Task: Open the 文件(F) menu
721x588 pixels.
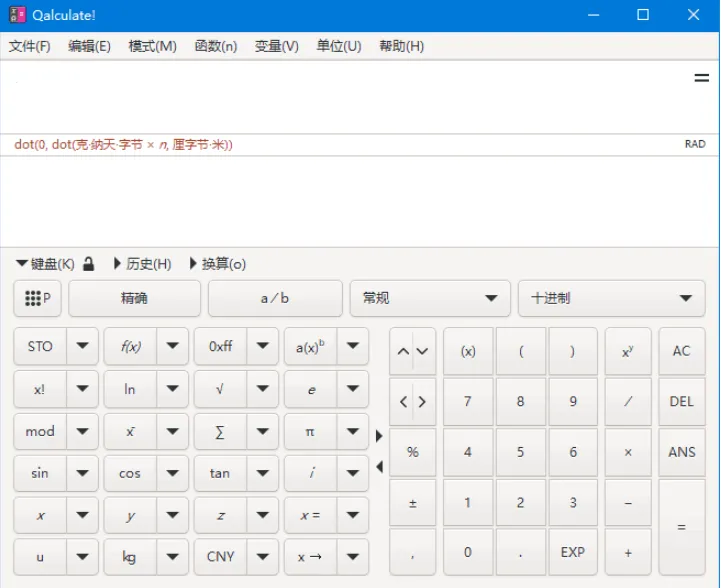Action: click(x=29, y=46)
